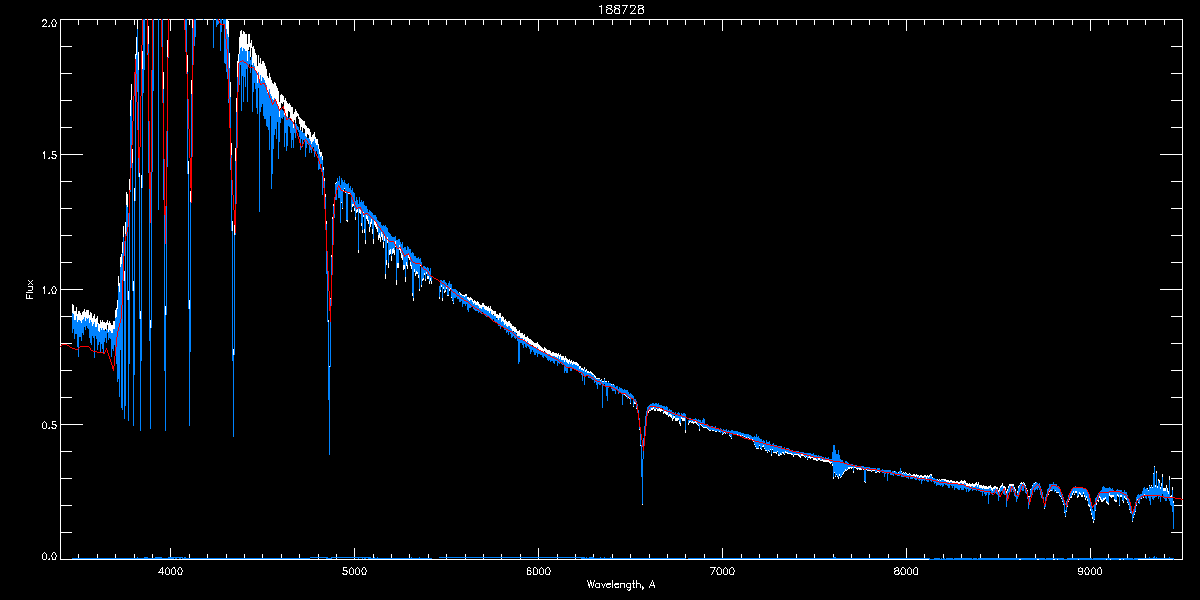This screenshot has width=1200, height=600.
Task: Click the "0.5" flux tick label
Action: click(47, 424)
